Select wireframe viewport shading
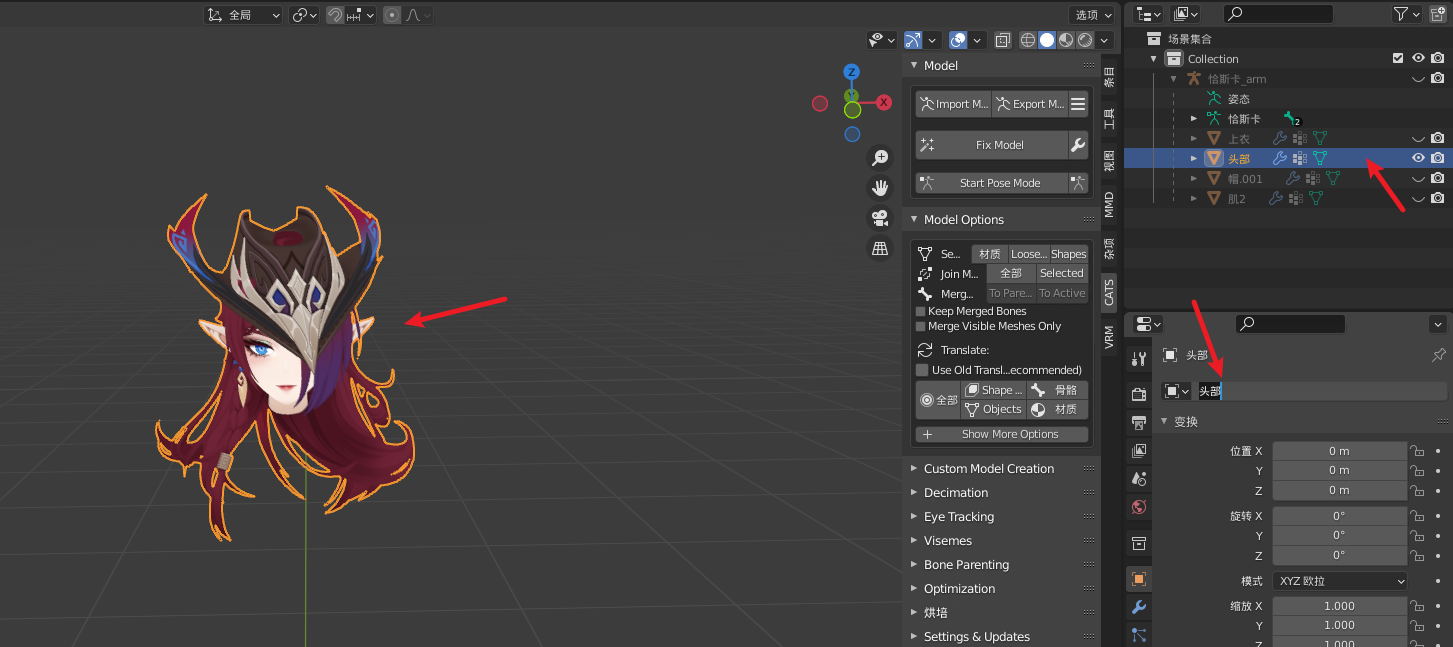The width and height of the screenshot is (1453, 647). point(1028,40)
